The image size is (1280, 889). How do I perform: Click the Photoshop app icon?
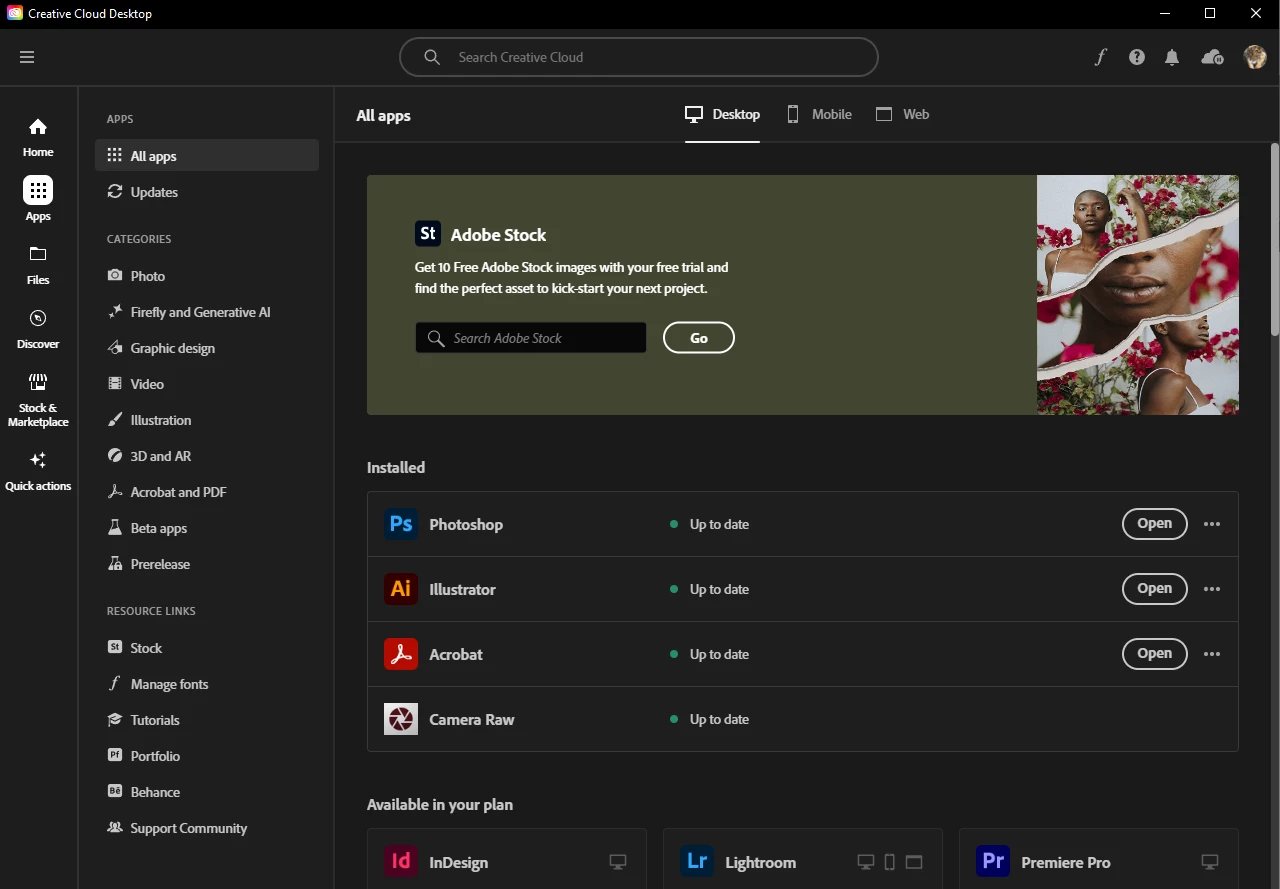[401, 524]
